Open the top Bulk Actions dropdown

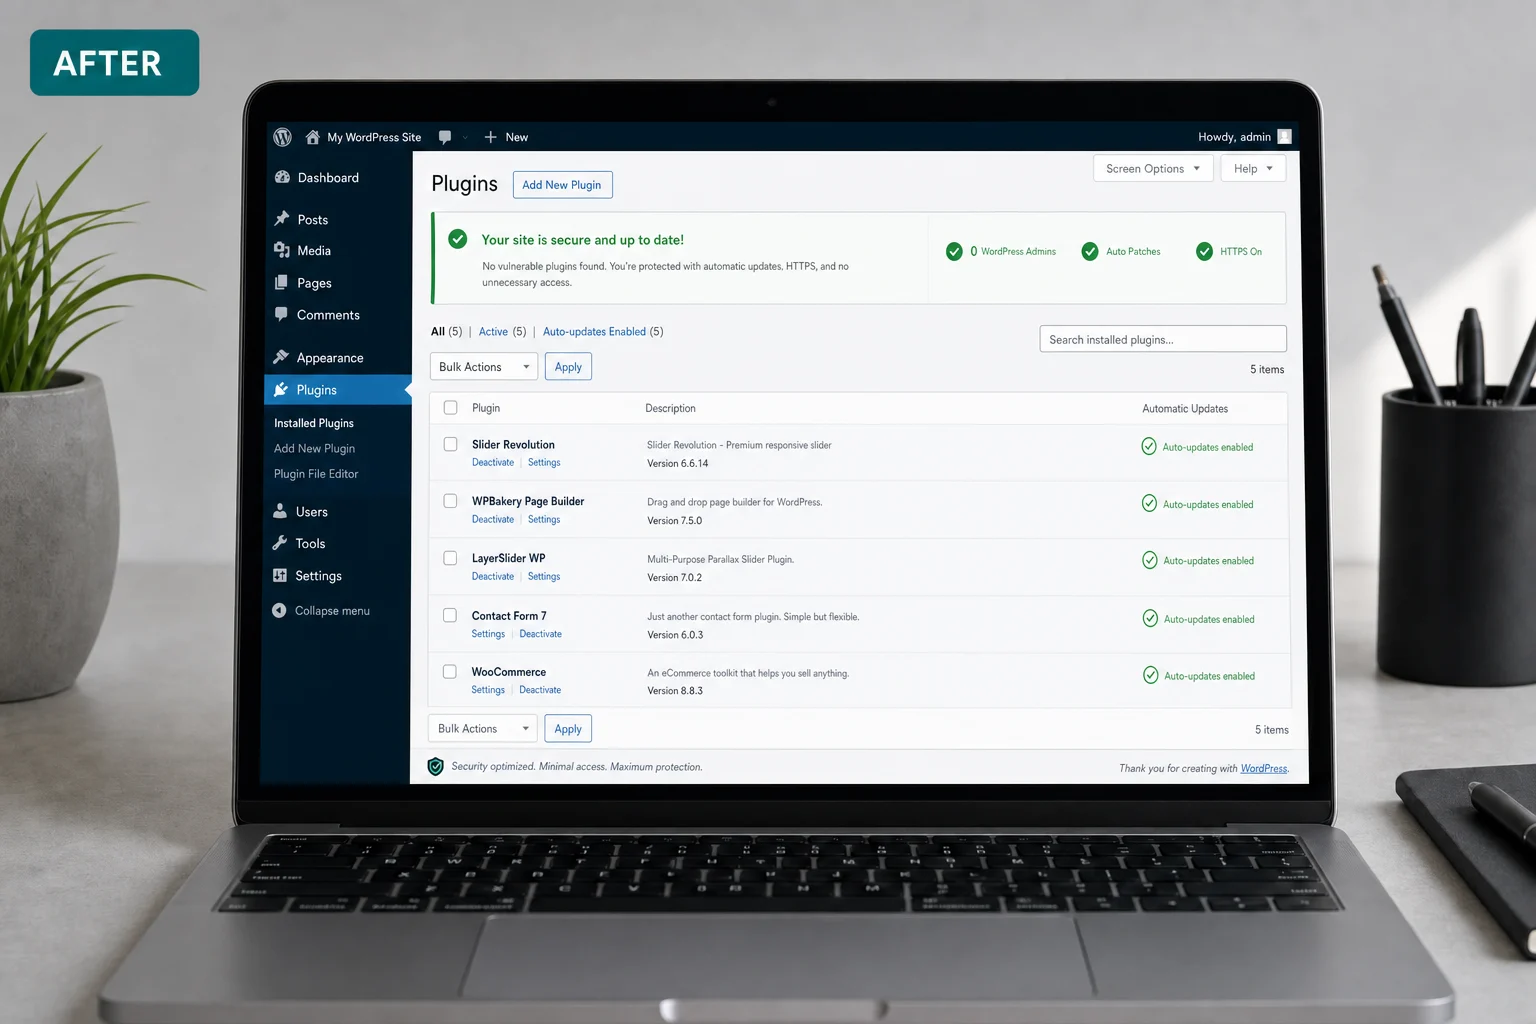pyautogui.click(x=484, y=367)
